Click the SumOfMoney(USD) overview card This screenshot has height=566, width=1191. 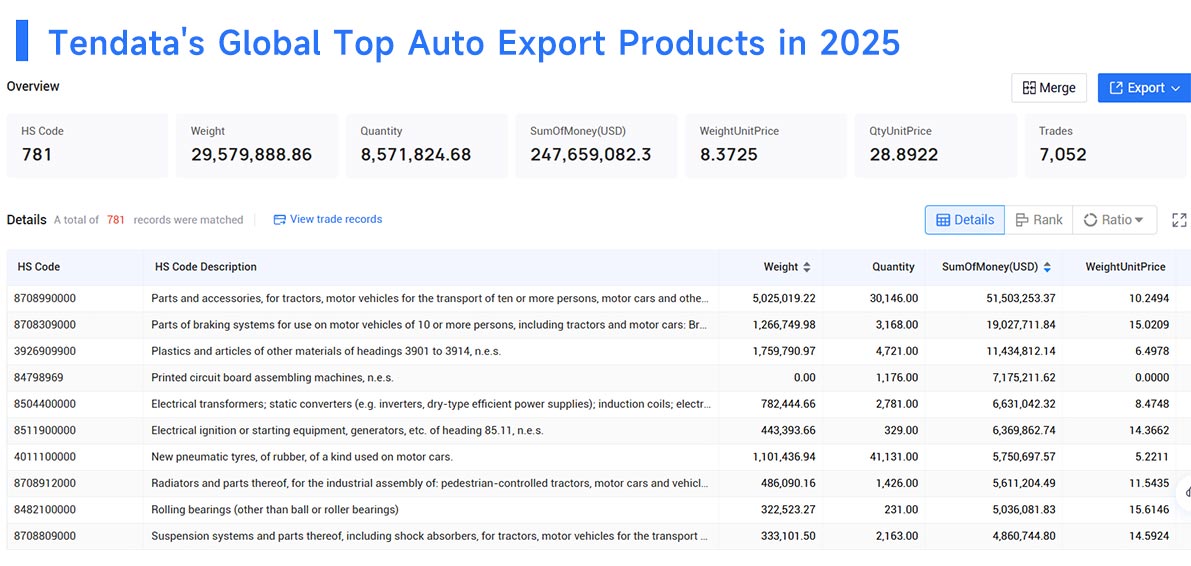[596, 146]
